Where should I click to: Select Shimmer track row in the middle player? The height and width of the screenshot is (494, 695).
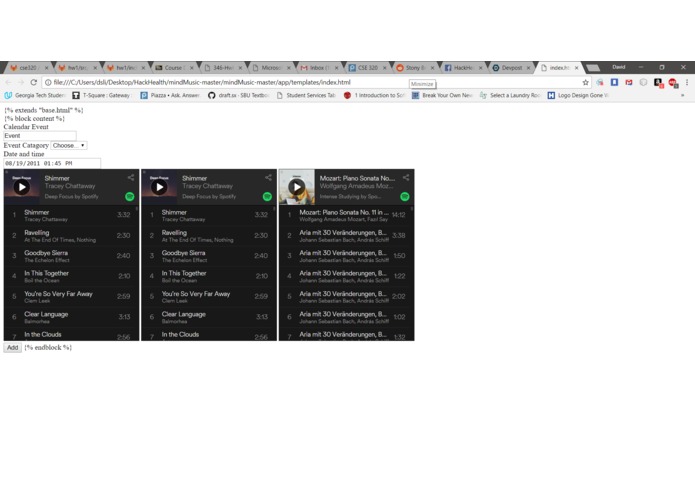(209, 215)
